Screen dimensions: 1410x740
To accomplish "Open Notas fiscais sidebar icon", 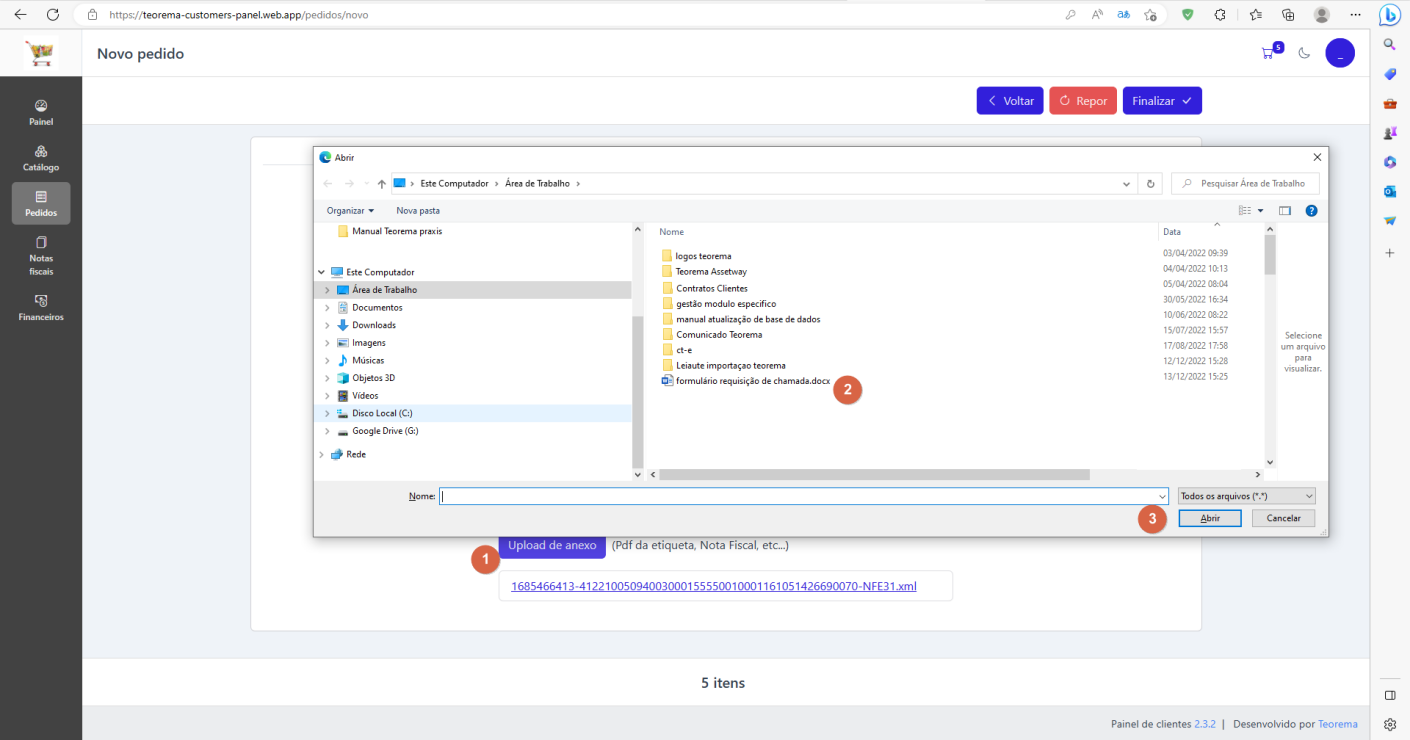I will (x=41, y=255).
